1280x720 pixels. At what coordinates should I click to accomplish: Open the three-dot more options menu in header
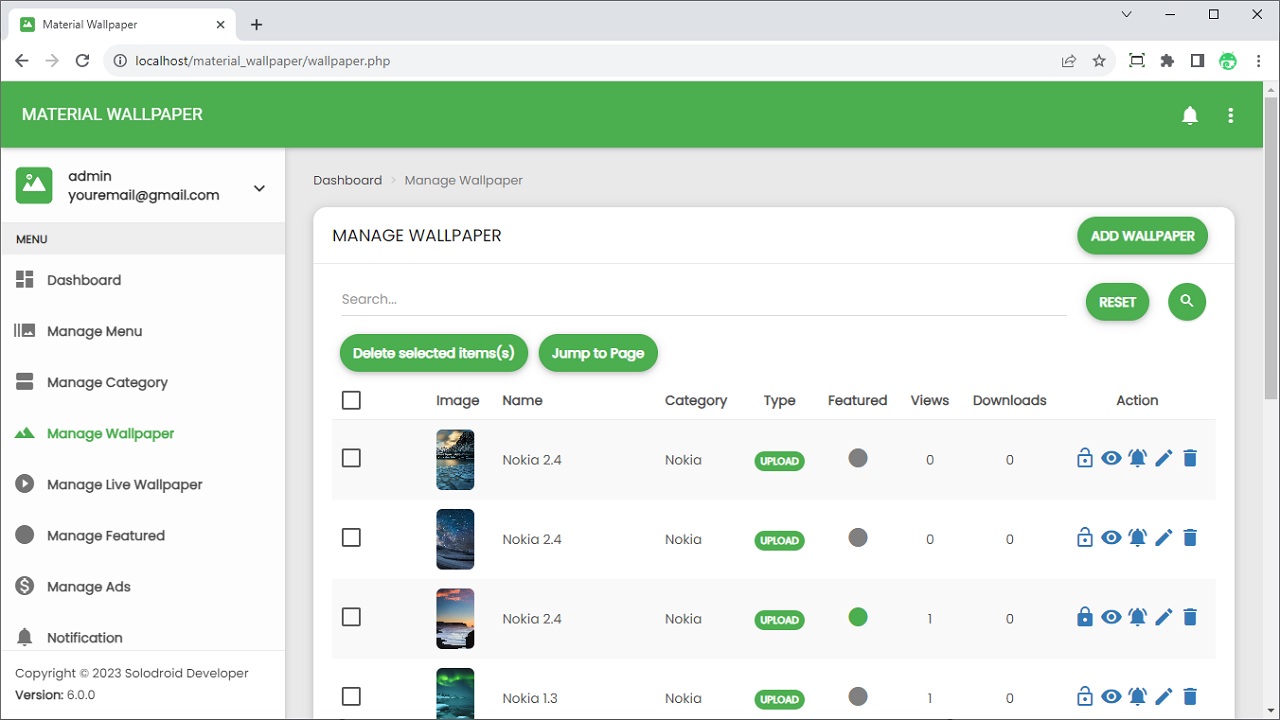click(1231, 115)
